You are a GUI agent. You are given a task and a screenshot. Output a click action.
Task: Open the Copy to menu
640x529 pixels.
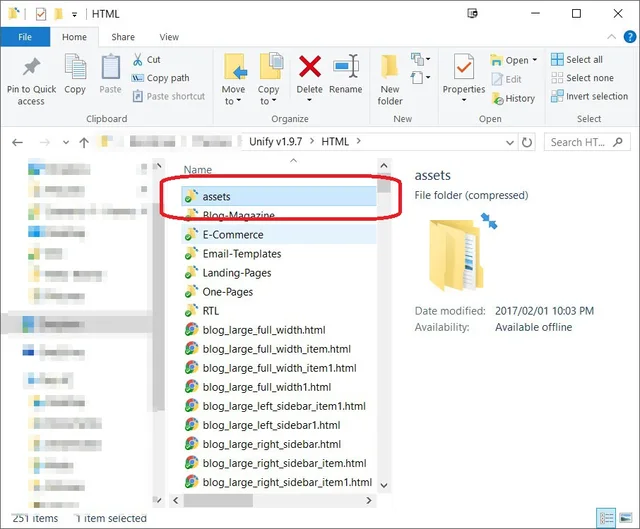click(269, 79)
